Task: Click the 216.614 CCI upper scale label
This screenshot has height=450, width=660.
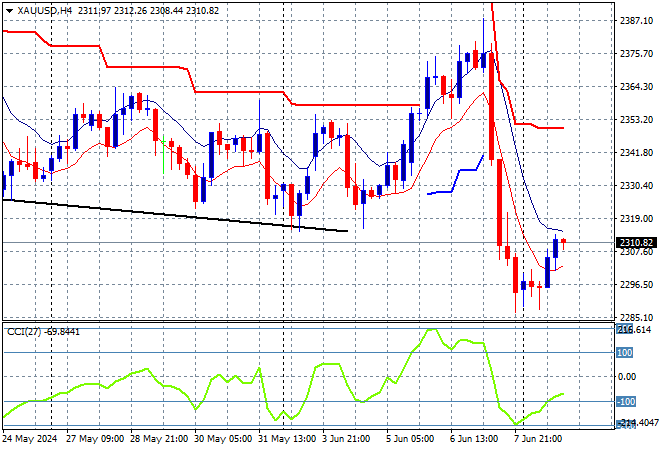Action: click(633, 330)
